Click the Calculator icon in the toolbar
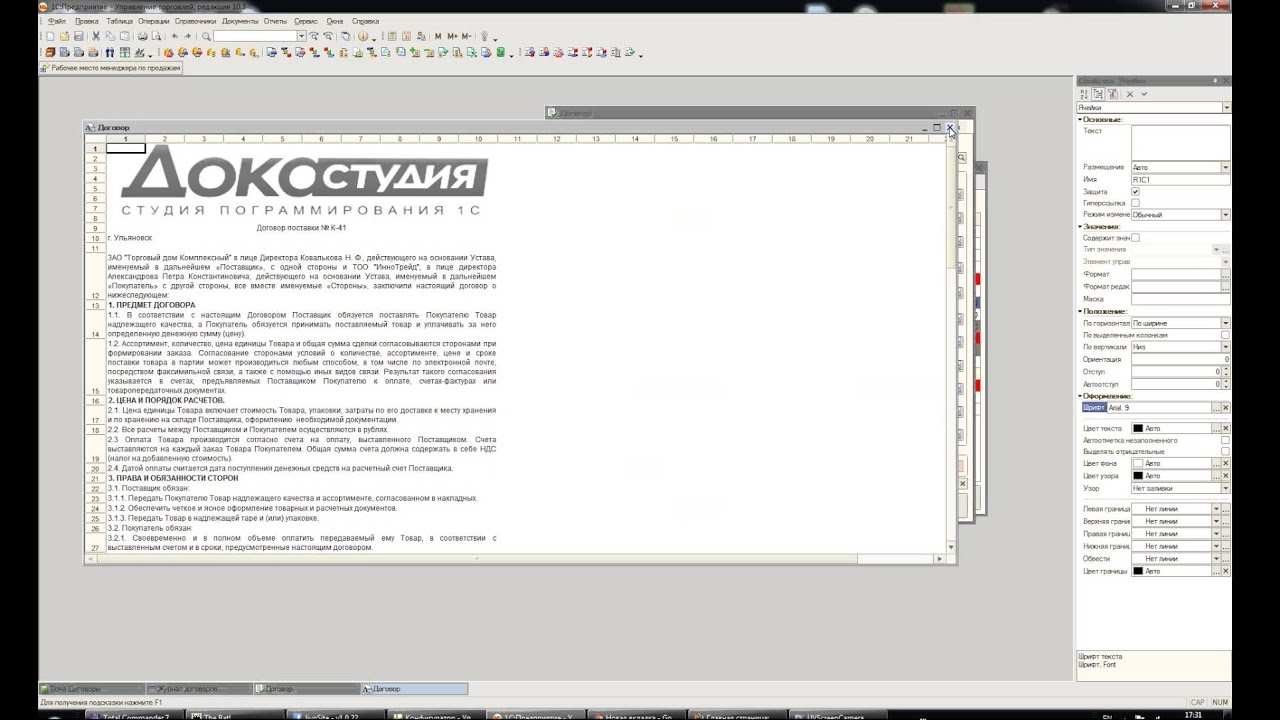The width and height of the screenshot is (1280, 720). pyautogui.click(x=392, y=36)
